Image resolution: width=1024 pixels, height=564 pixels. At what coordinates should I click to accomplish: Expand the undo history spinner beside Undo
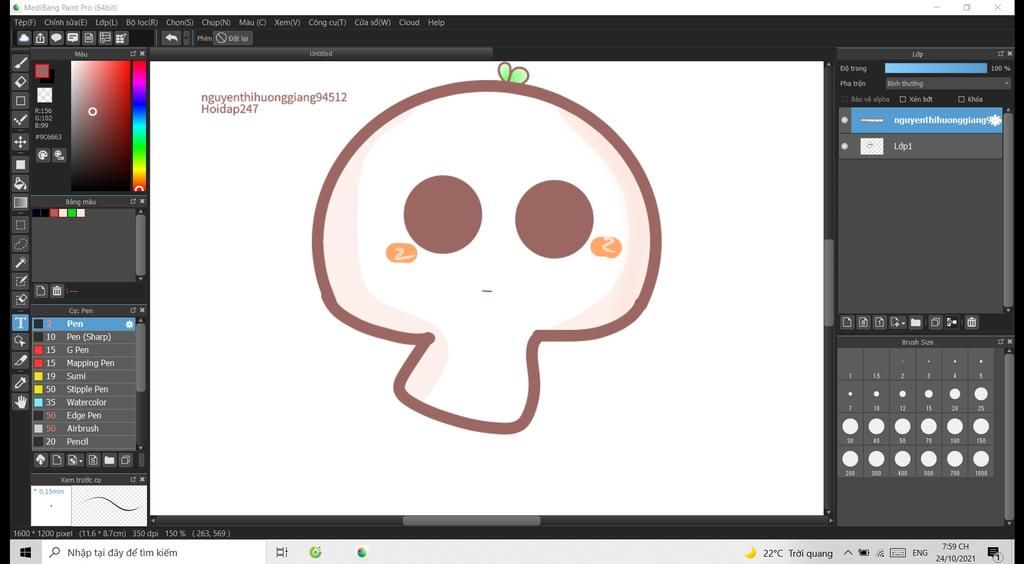pos(187,38)
